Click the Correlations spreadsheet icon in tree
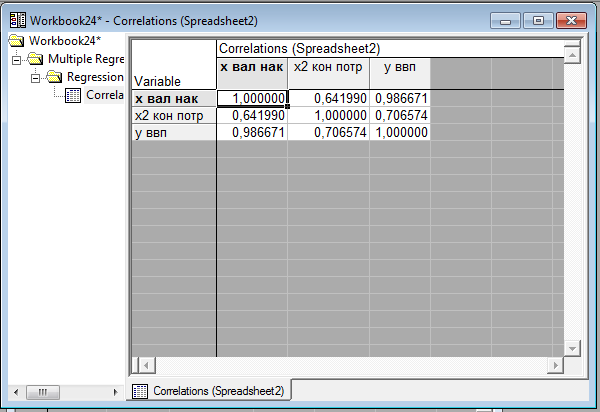The image size is (600, 412). click(73, 95)
